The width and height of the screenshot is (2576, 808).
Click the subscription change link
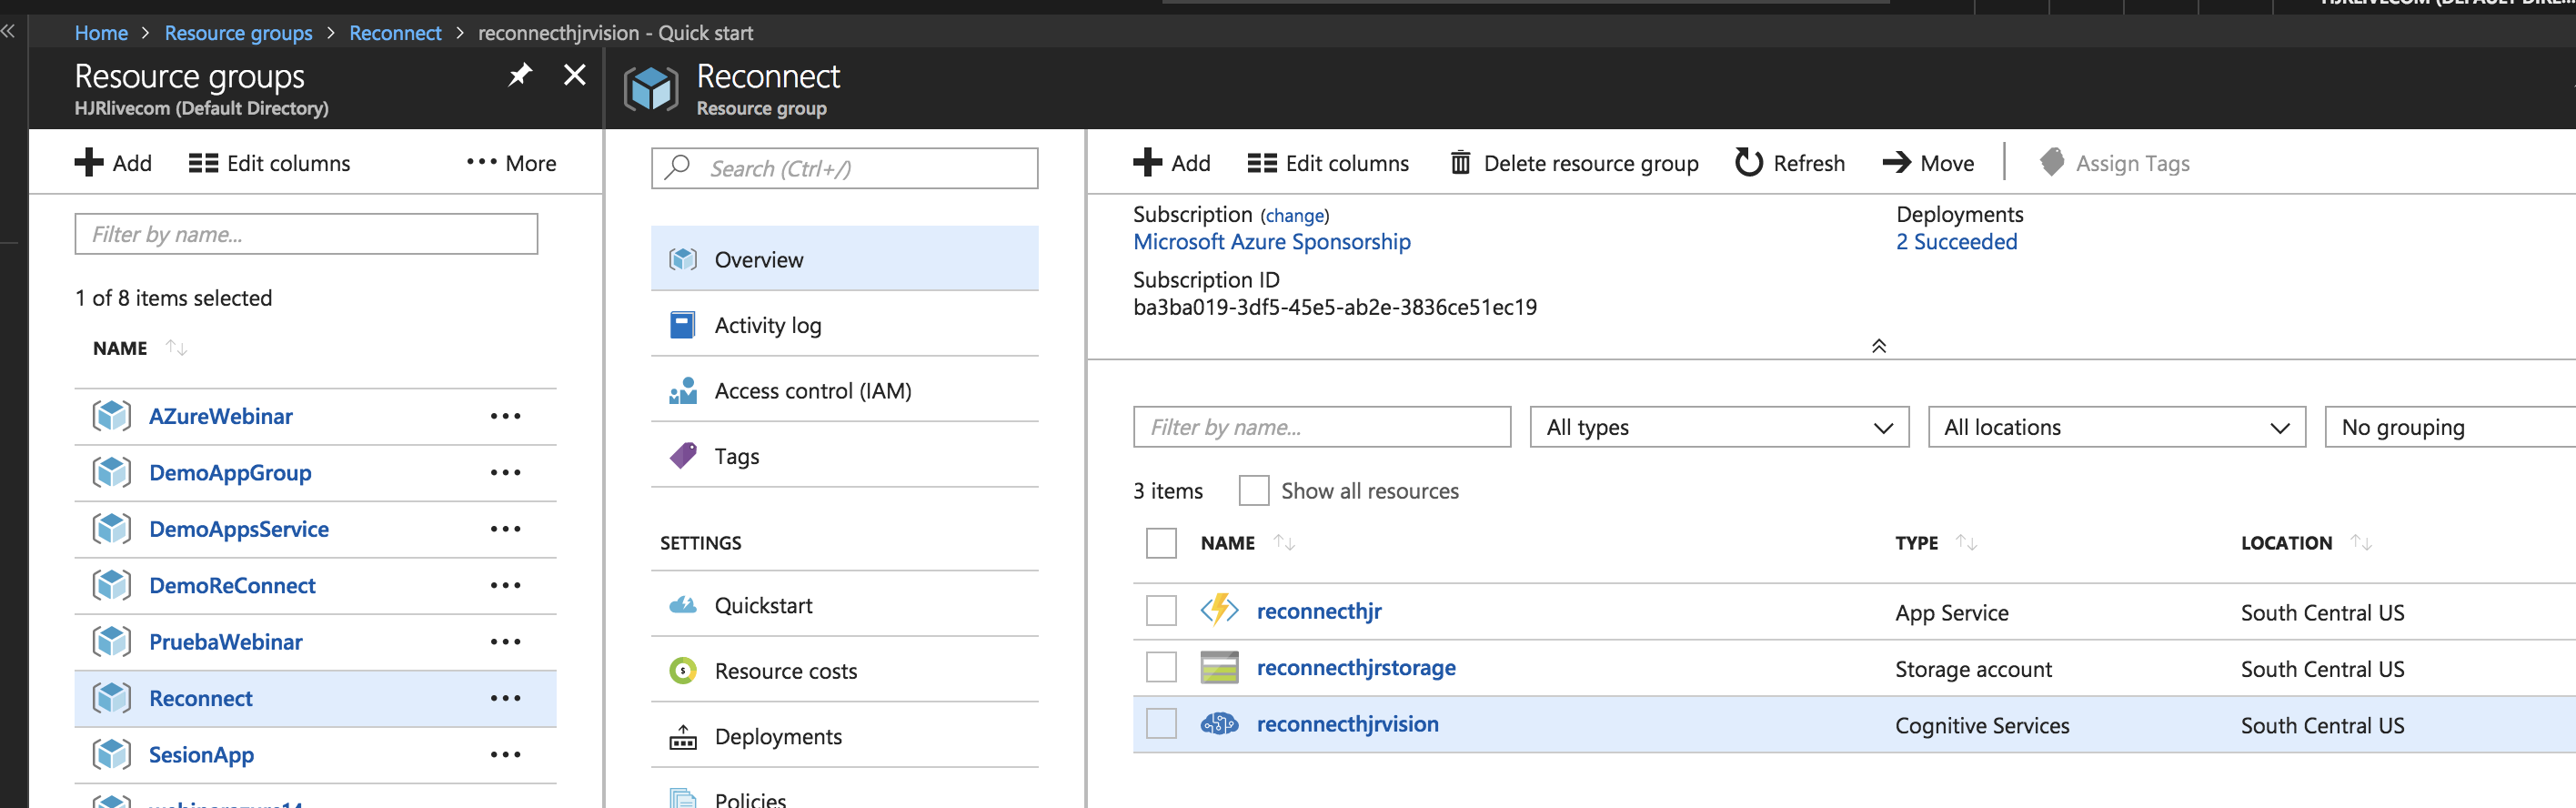coord(1294,215)
